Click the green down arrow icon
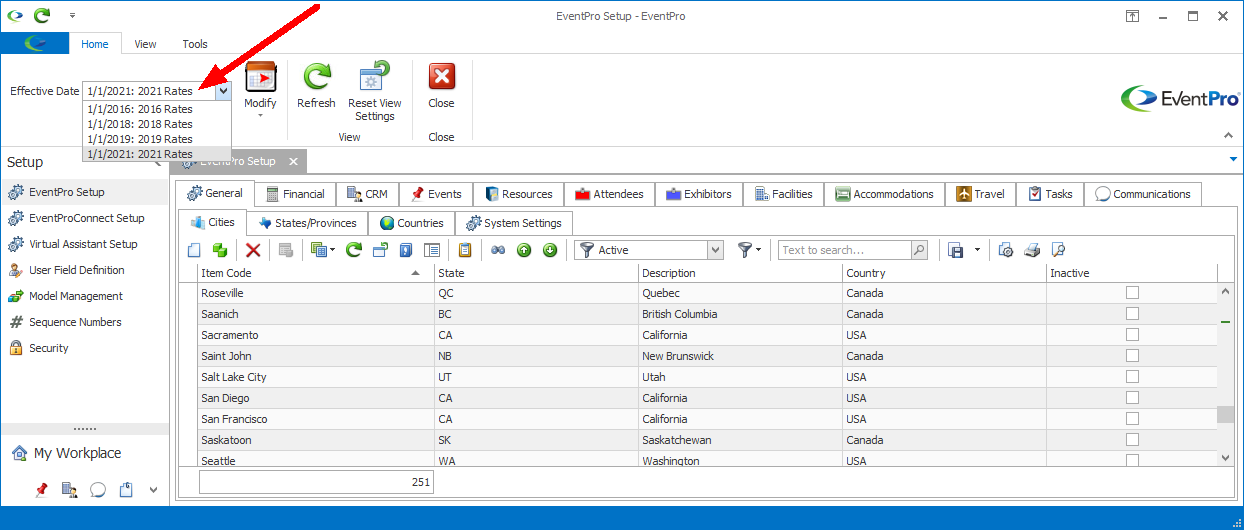 (x=549, y=250)
